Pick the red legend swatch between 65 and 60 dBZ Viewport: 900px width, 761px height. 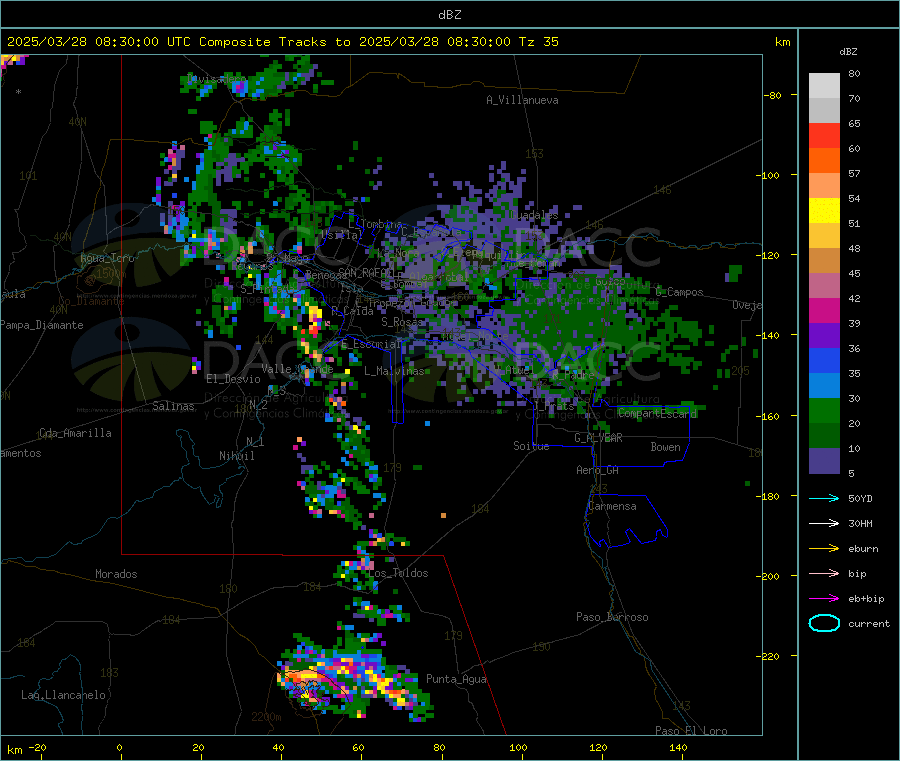pyautogui.click(x=824, y=135)
